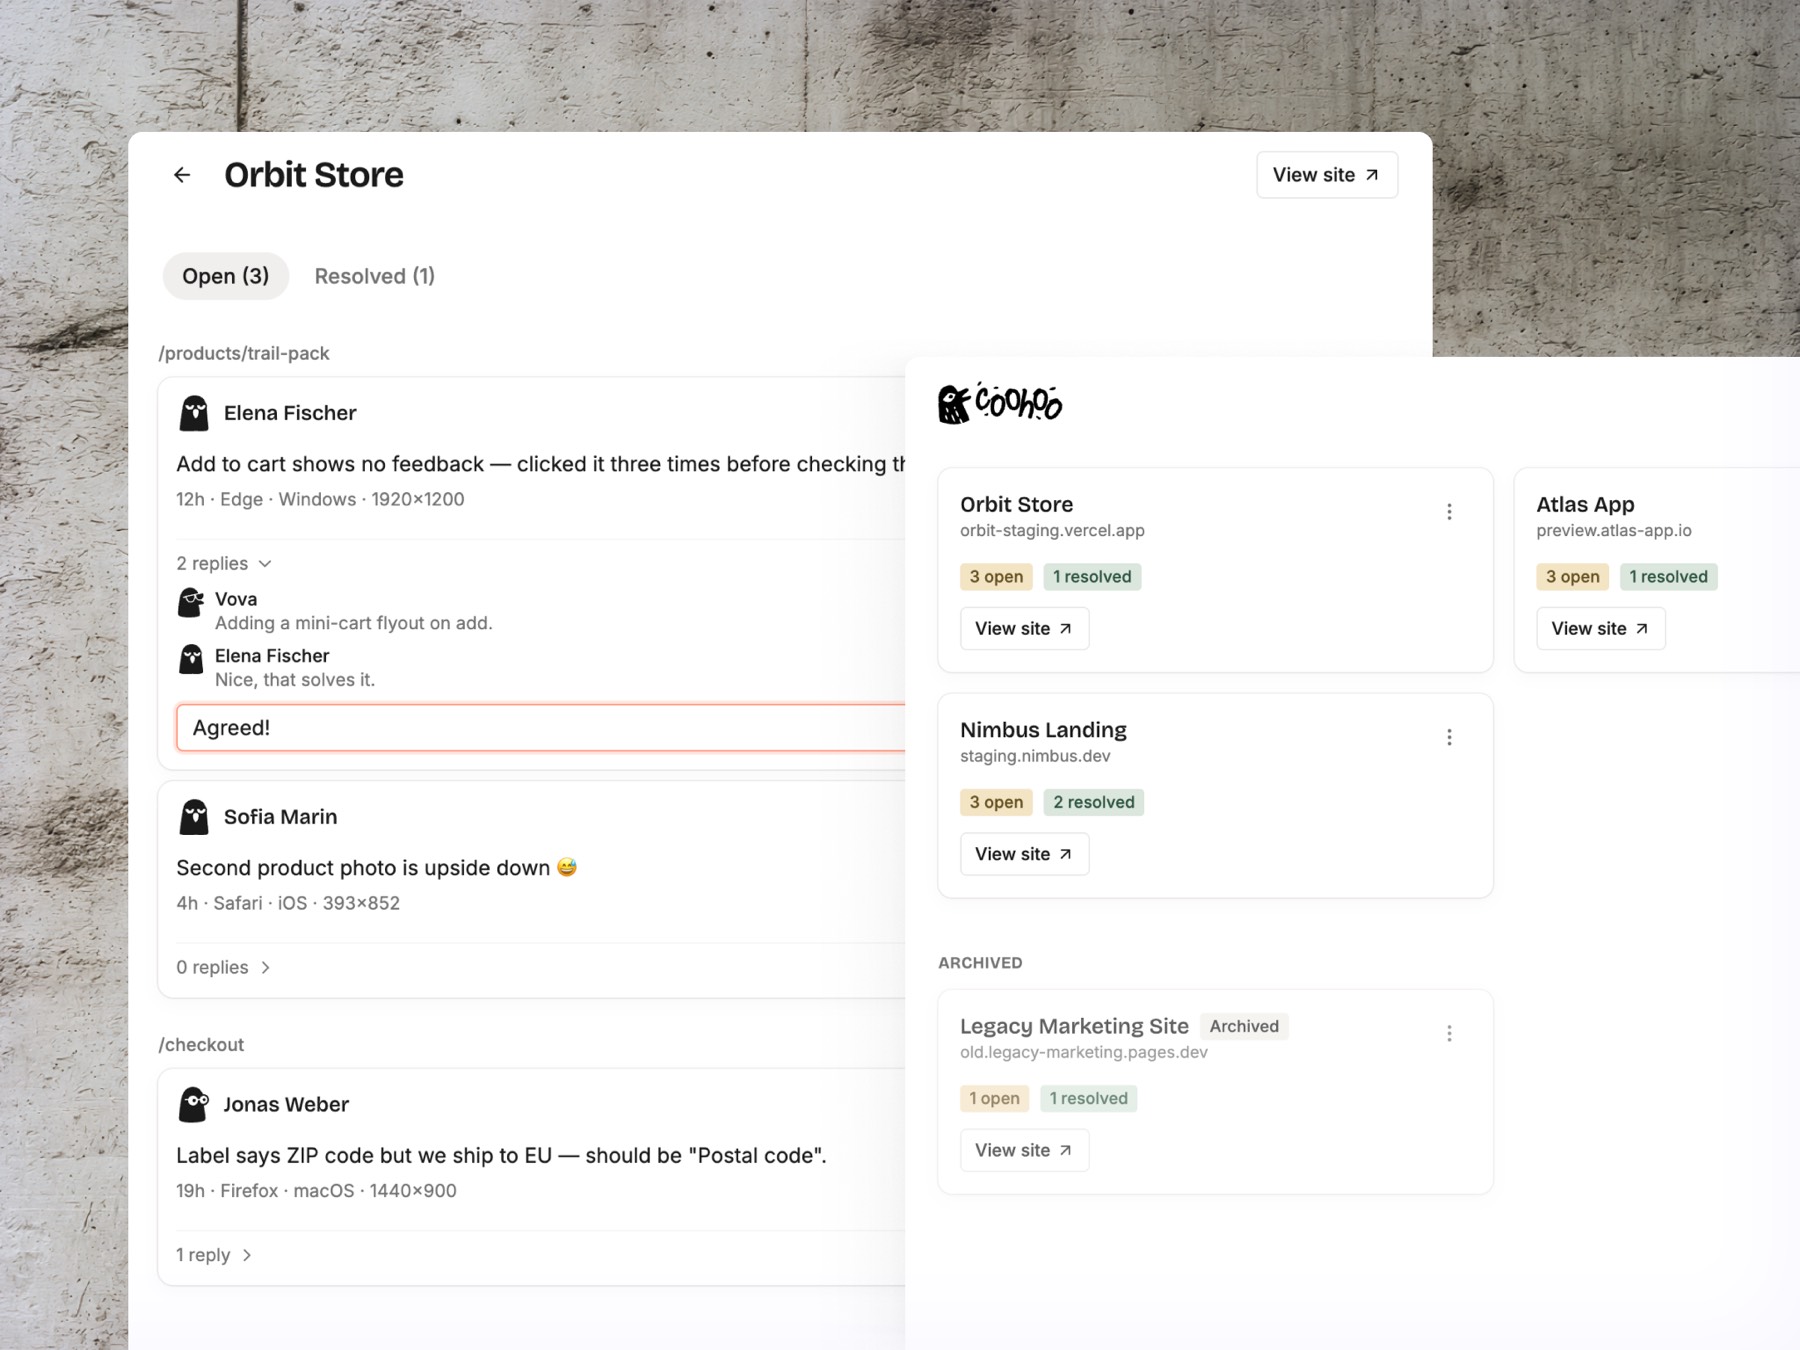The image size is (1800, 1350).
Task: Click the reply 'Nice, that solves it.'
Action: pyautogui.click(x=295, y=680)
